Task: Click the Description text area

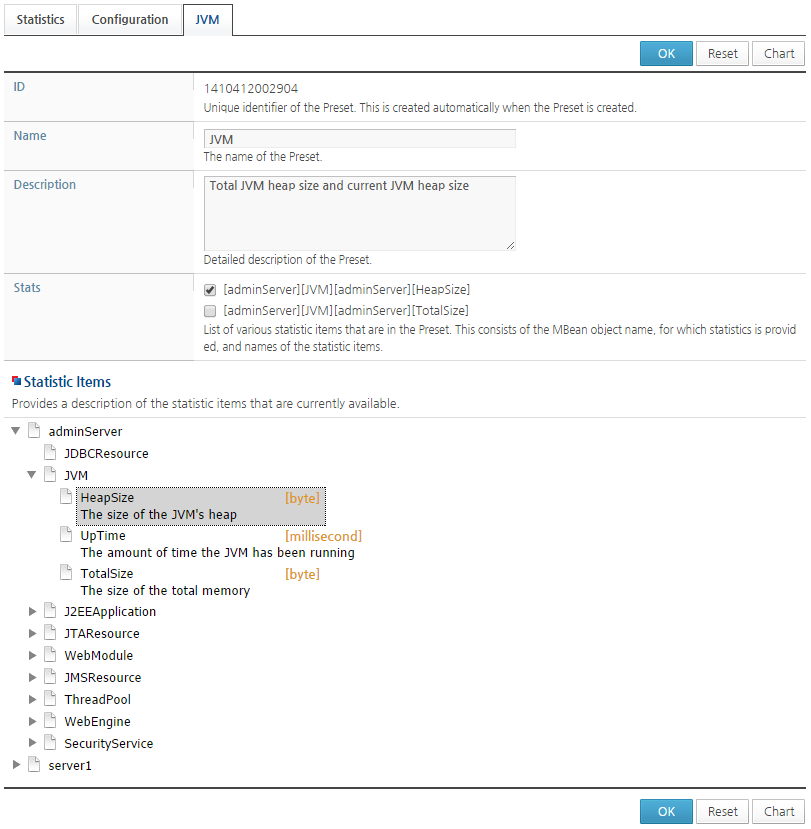Action: (x=360, y=214)
